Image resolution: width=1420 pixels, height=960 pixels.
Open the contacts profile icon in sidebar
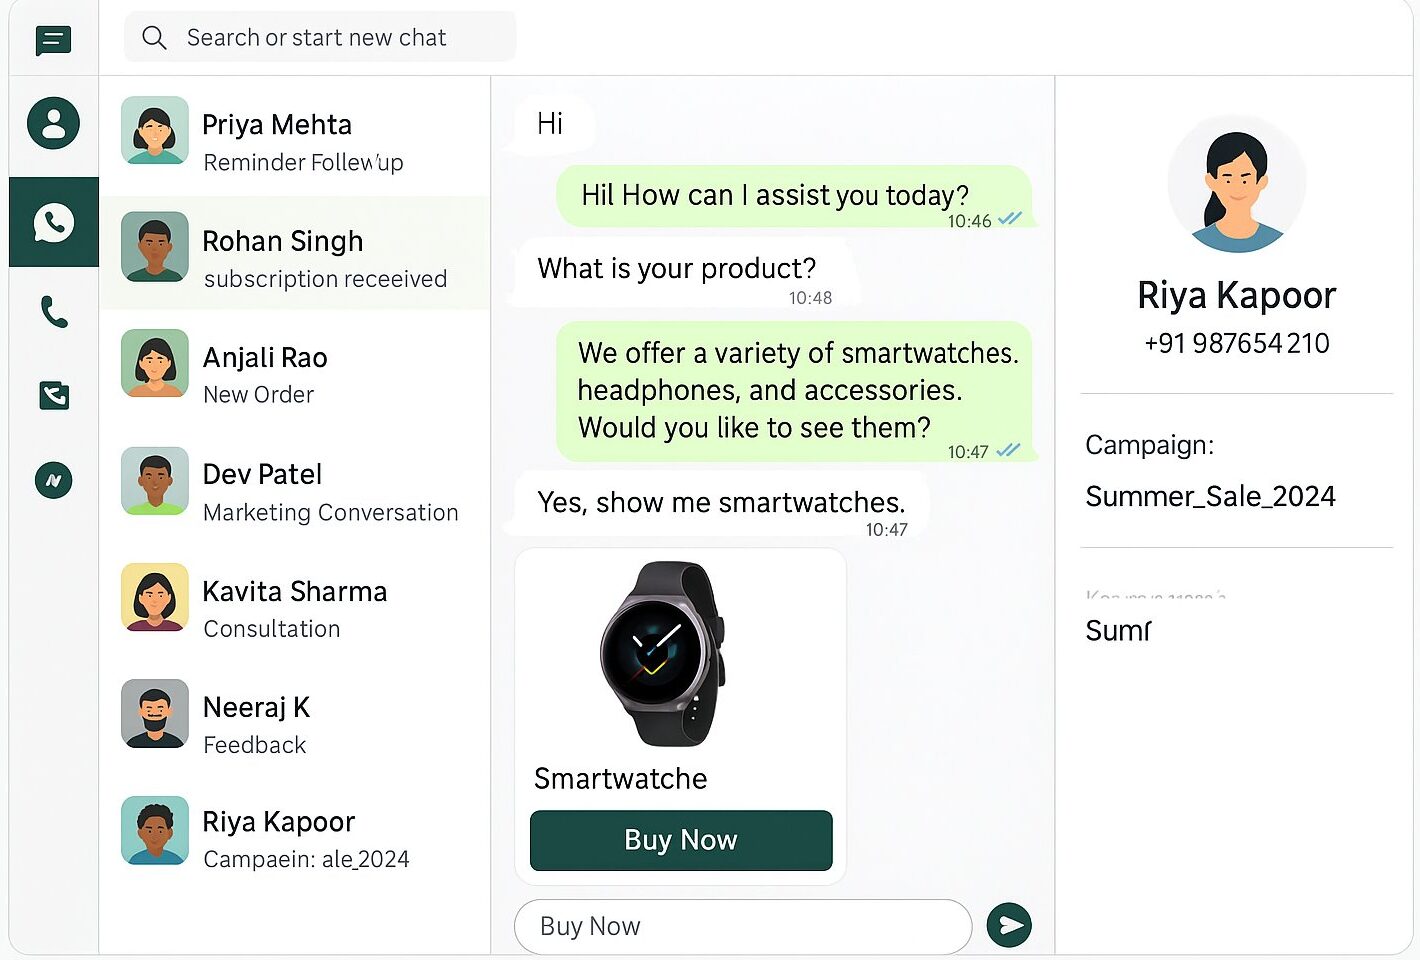pyautogui.click(x=54, y=124)
